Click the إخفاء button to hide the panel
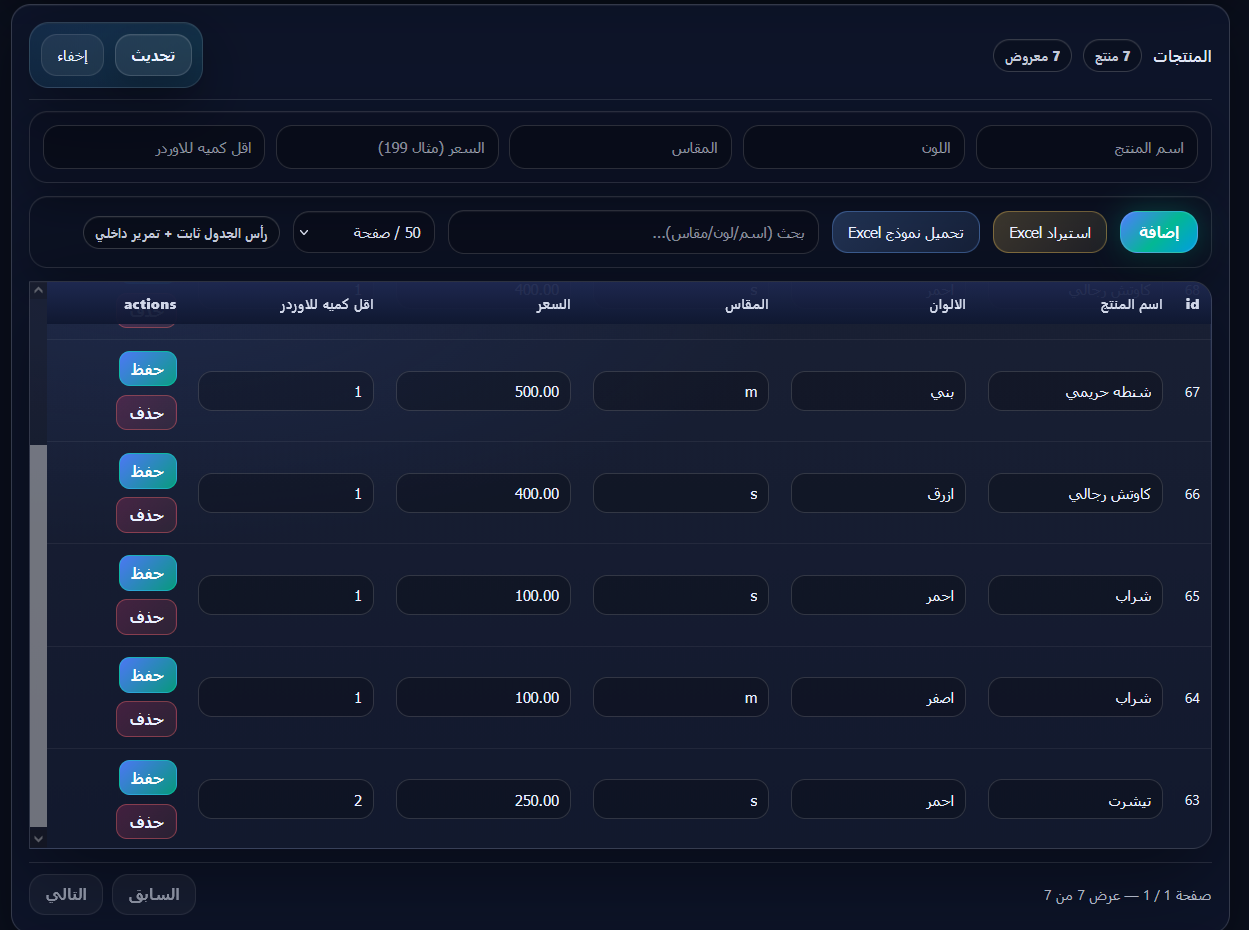Screen dimensions: 1249x930 click(71, 56)
